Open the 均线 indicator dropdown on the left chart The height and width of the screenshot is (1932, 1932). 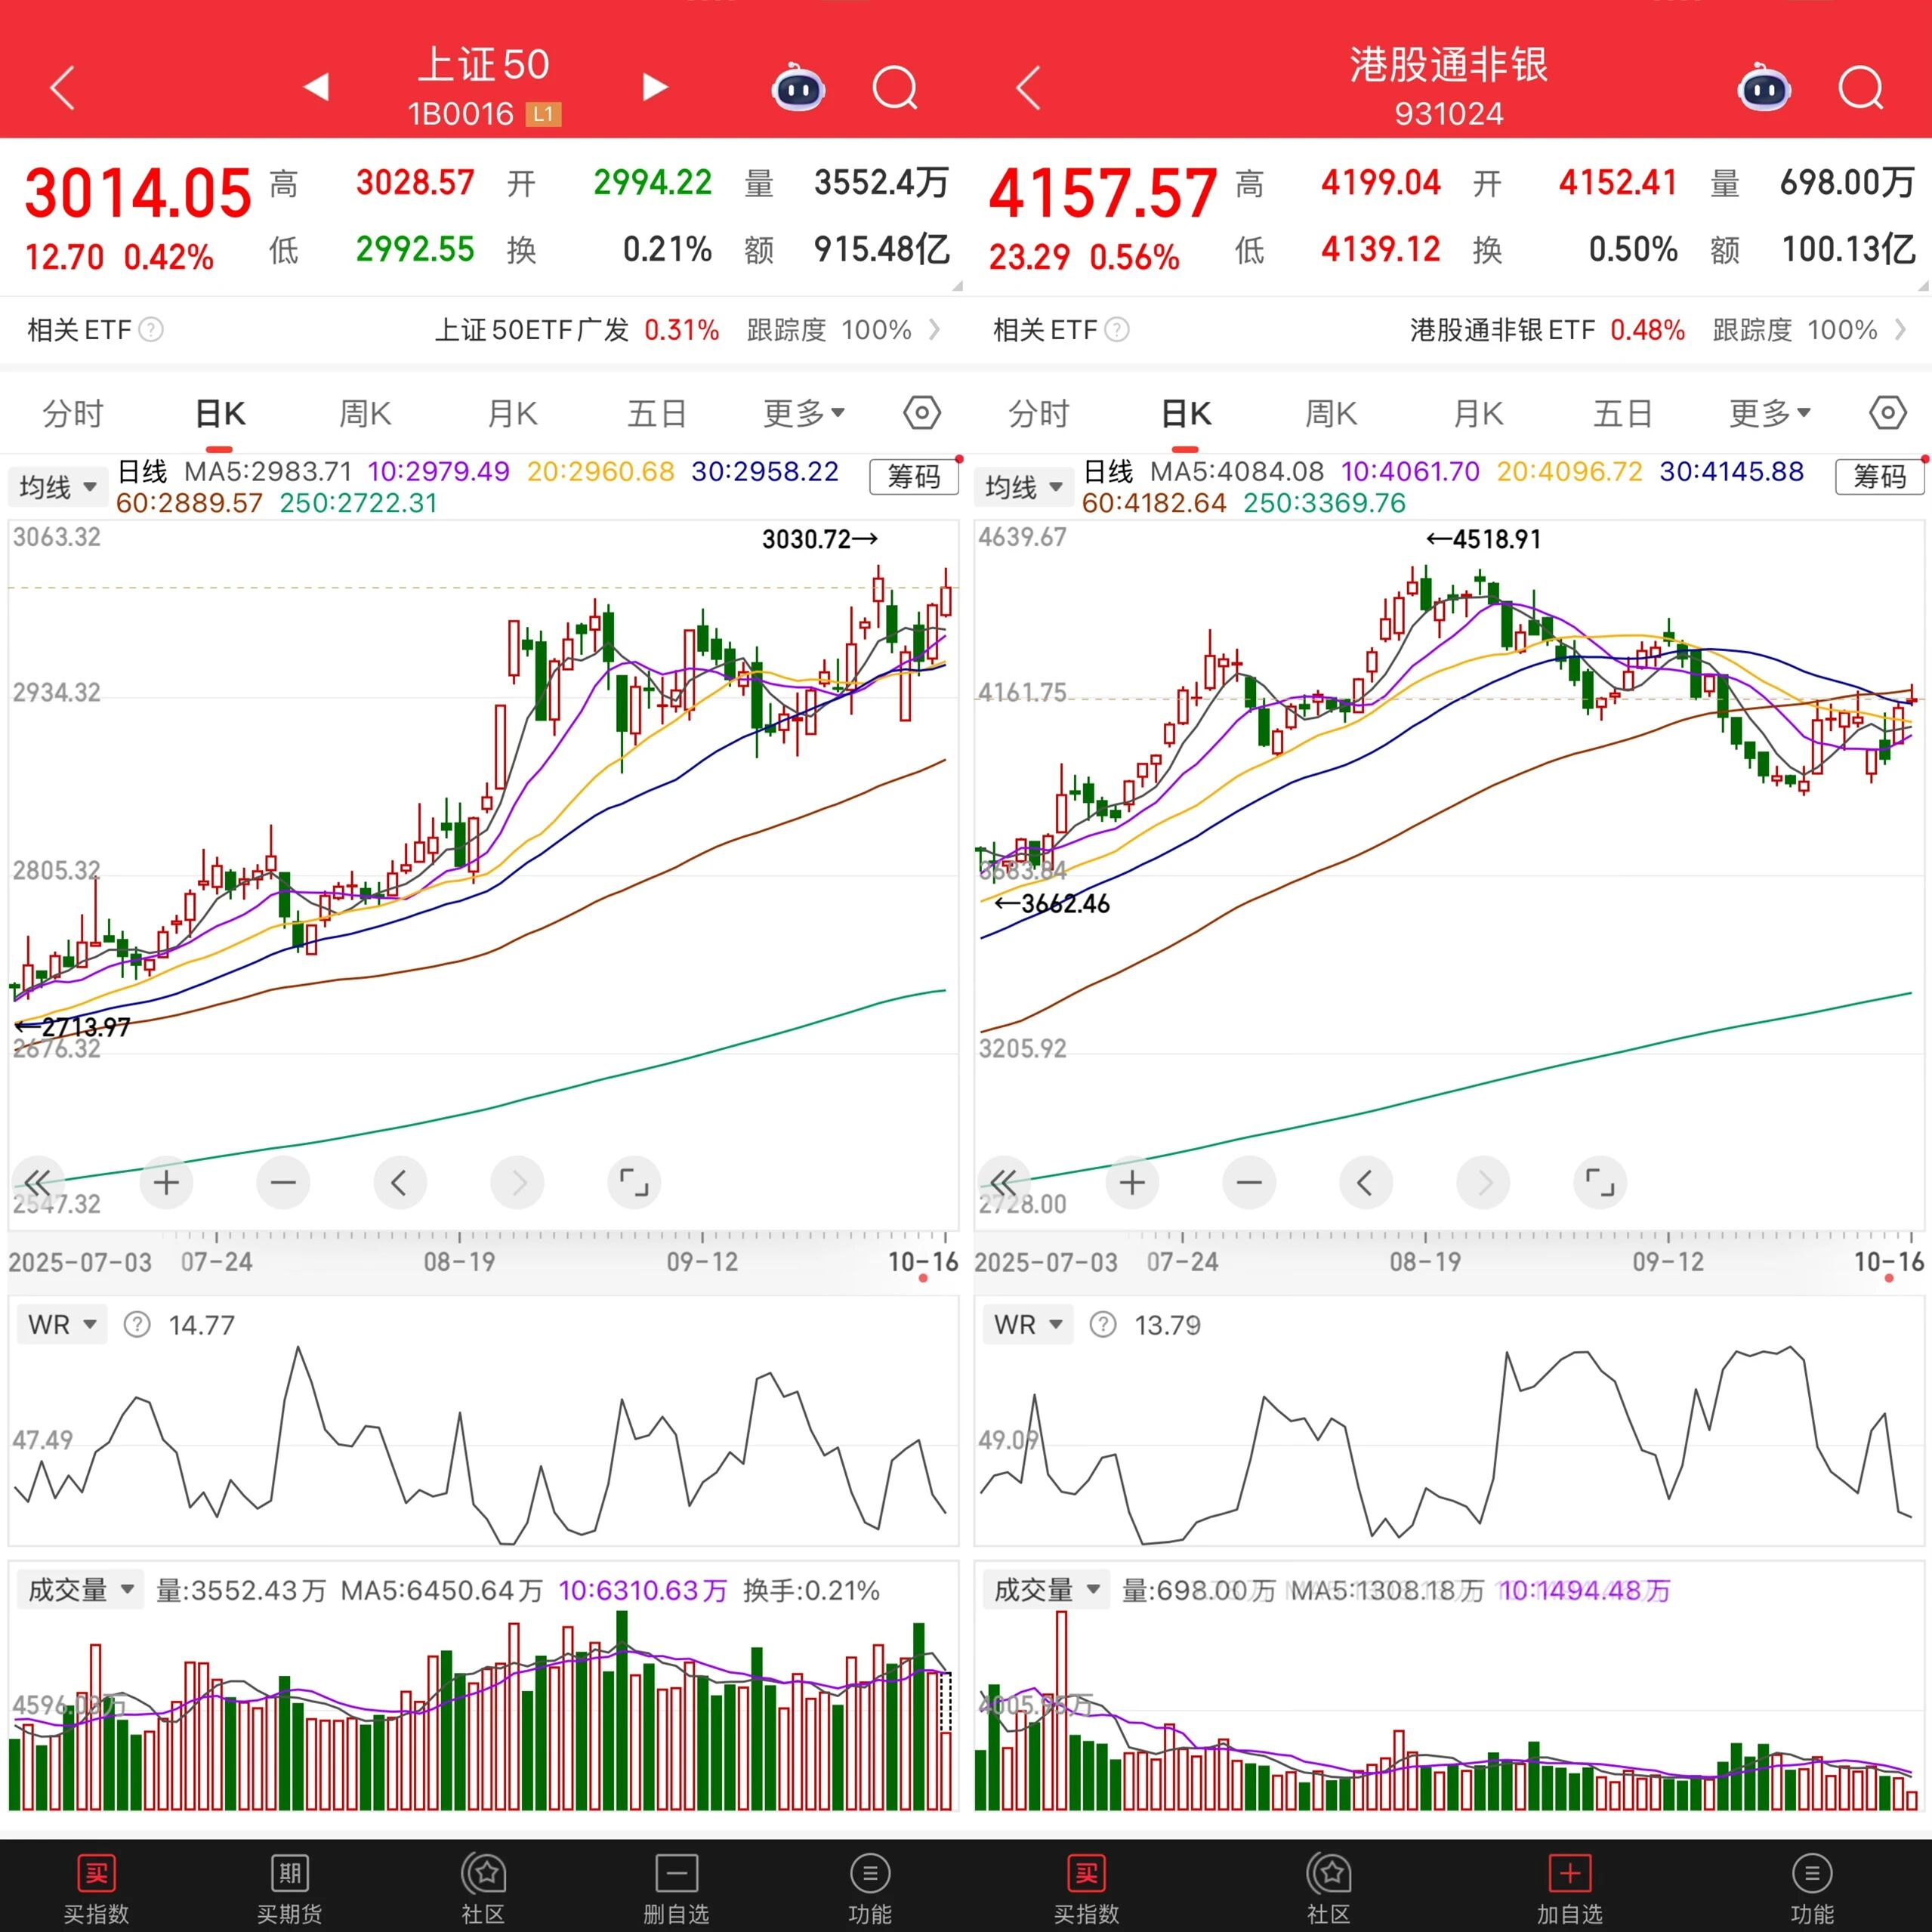pyautogui.click(x=58, y=487)
